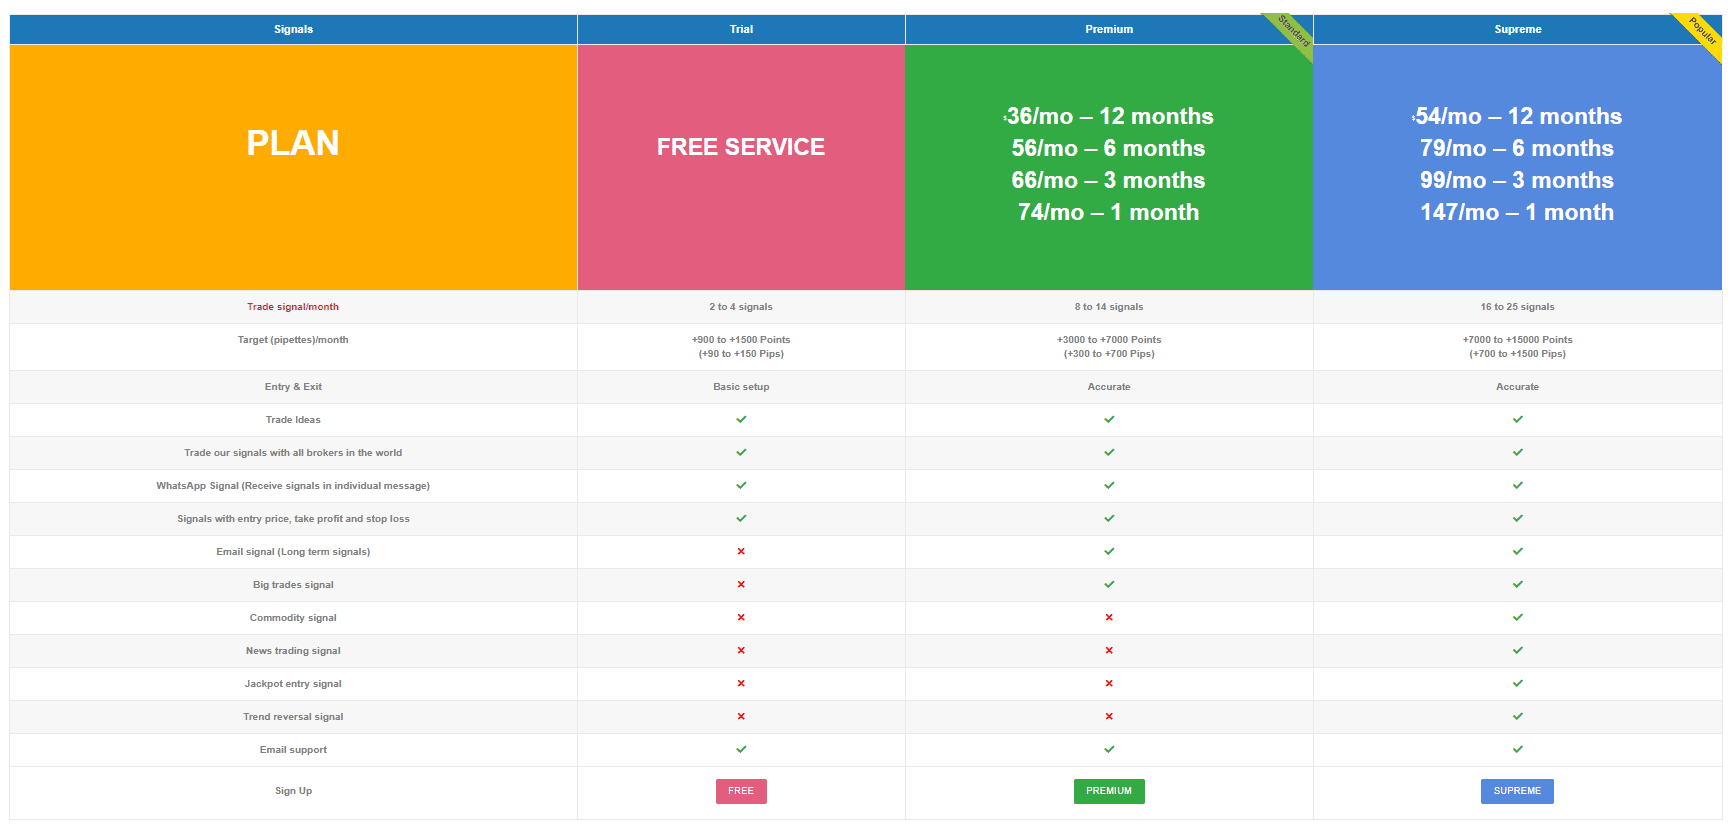
Task: Click the Trade signal/month red label
Action: click(293, 307)
